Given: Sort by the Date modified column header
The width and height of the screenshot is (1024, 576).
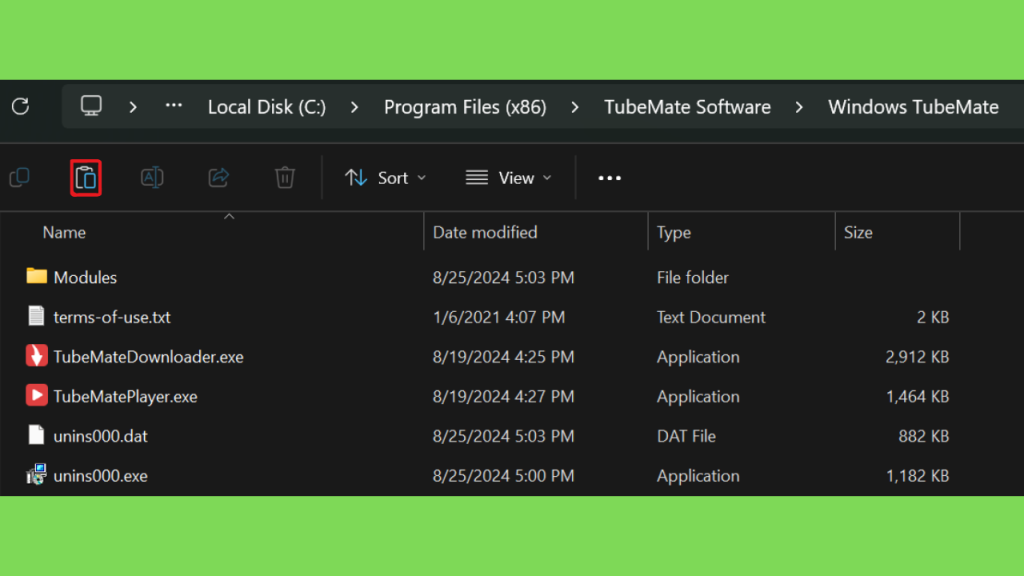Looking at the screenshot, I should point(485,232).
